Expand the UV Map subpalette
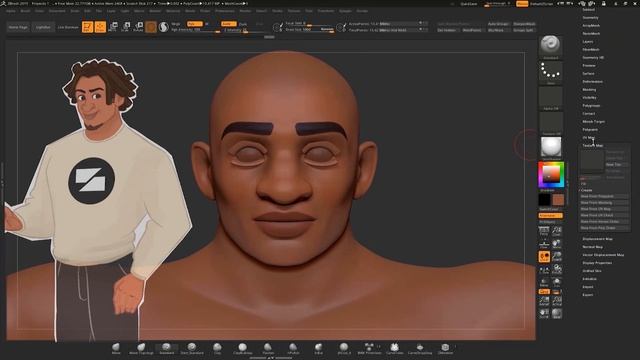 589,138
